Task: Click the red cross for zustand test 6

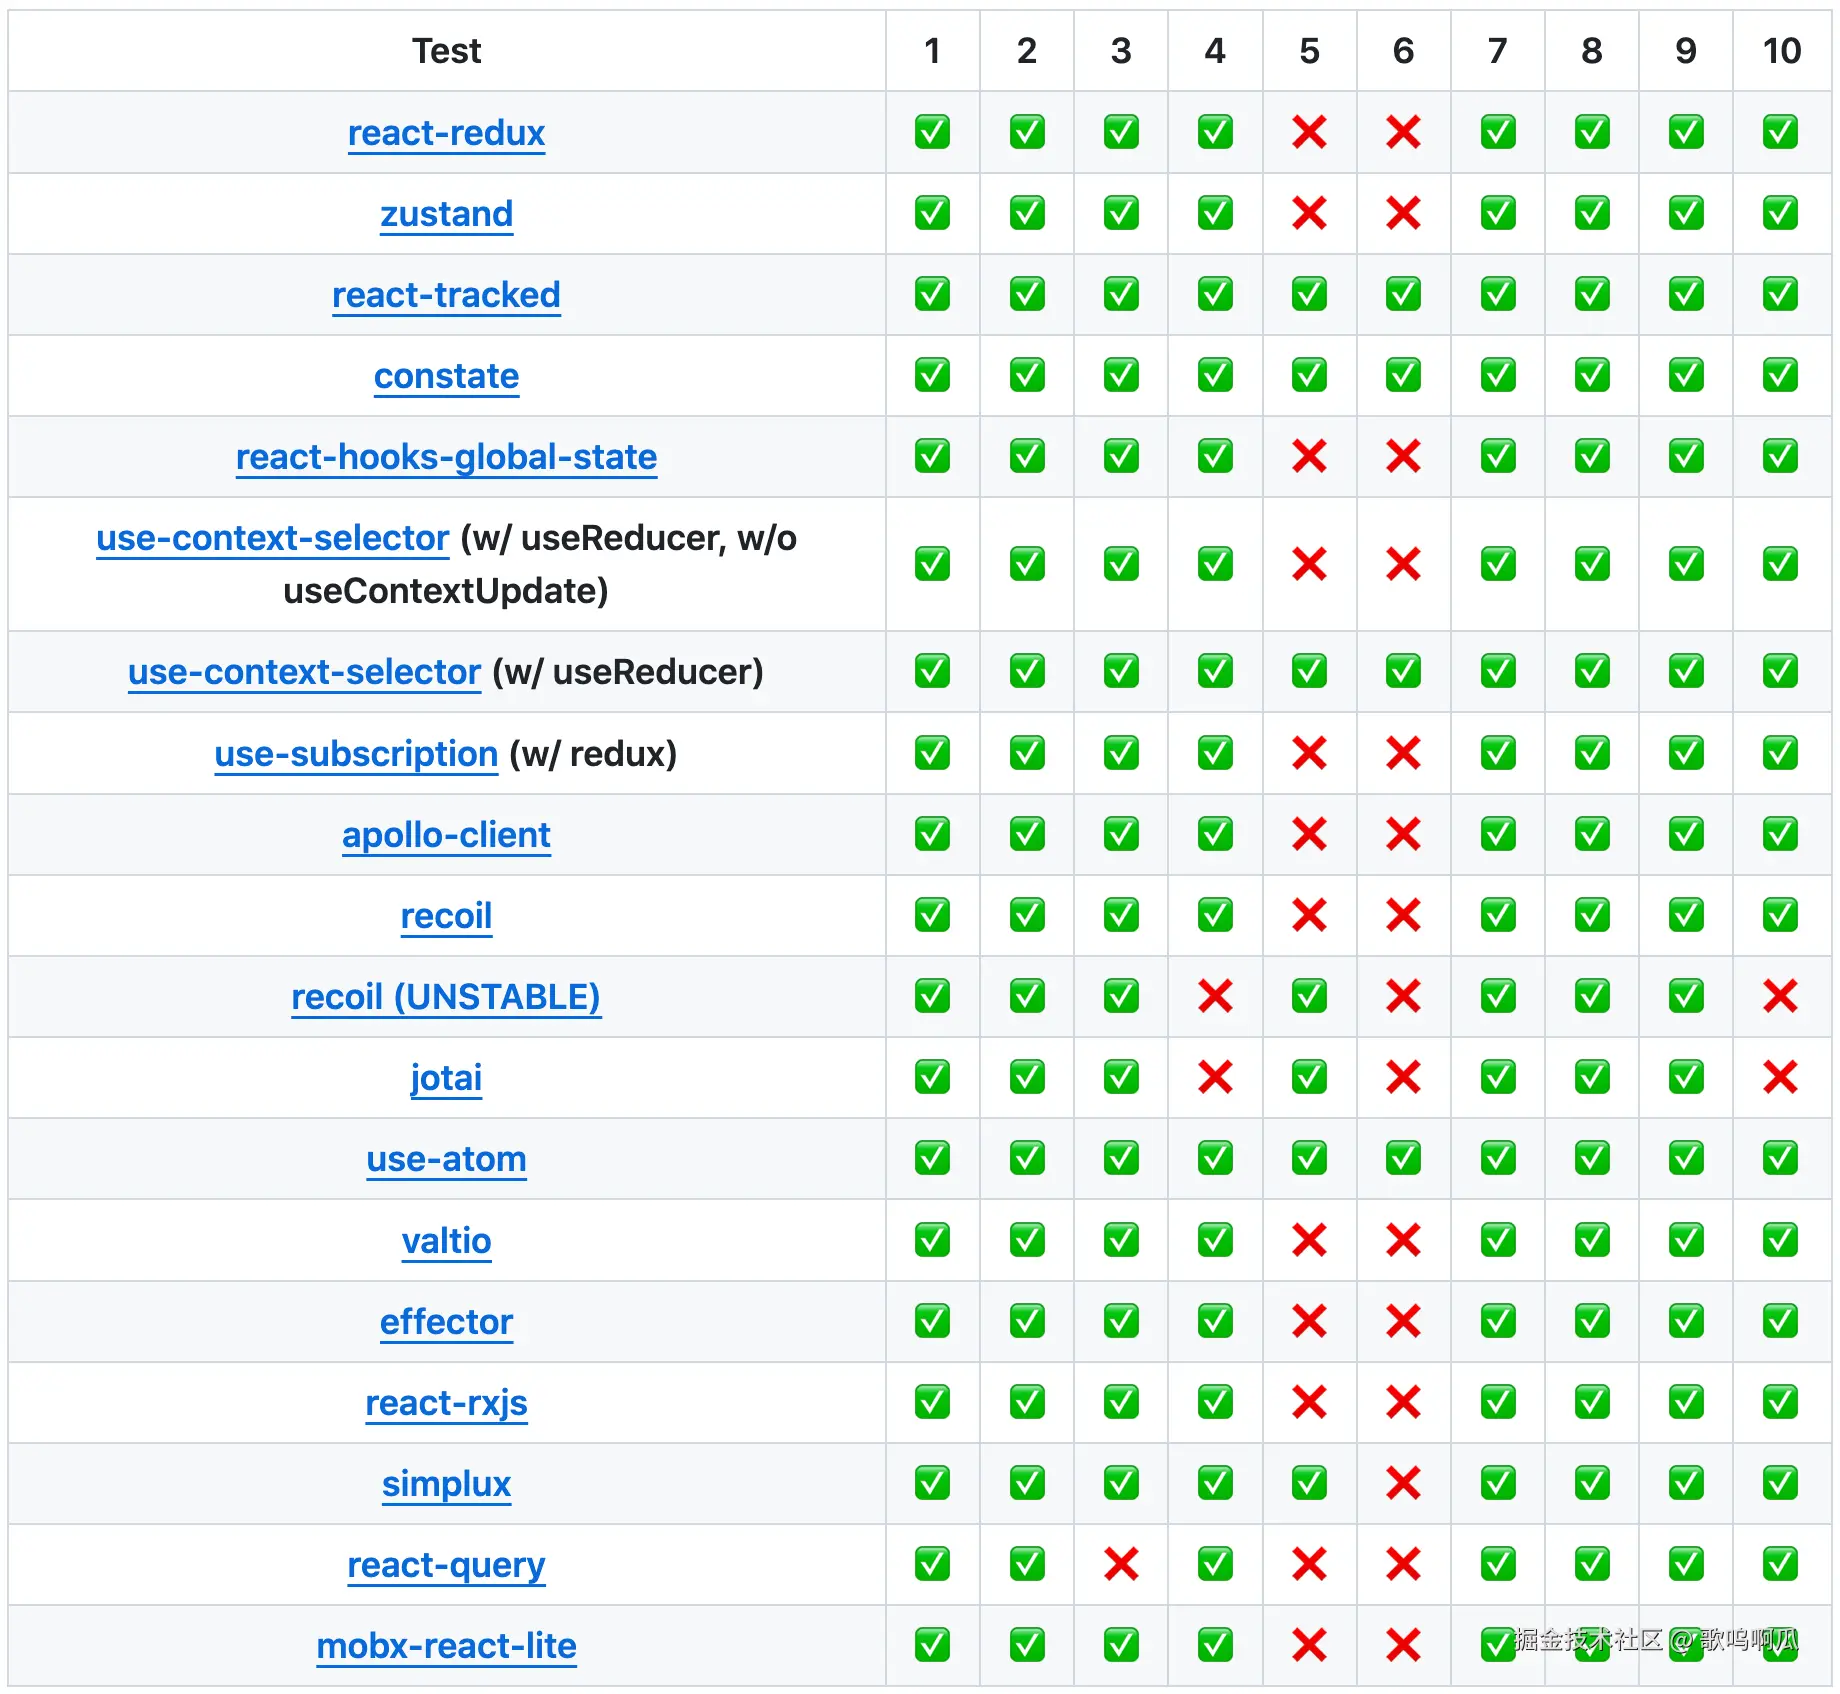Action: tap(1403, 213)
